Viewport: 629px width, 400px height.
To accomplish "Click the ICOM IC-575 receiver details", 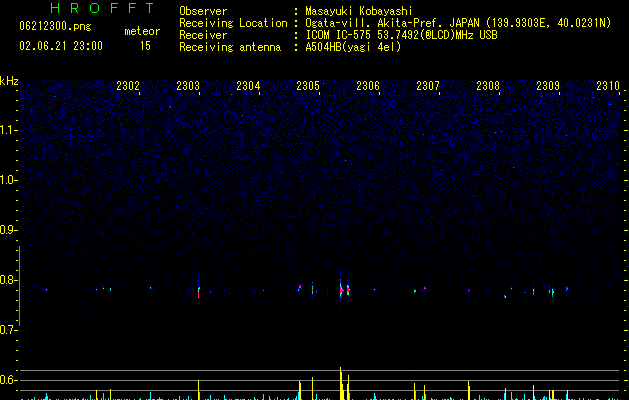I will coord(402,35).
